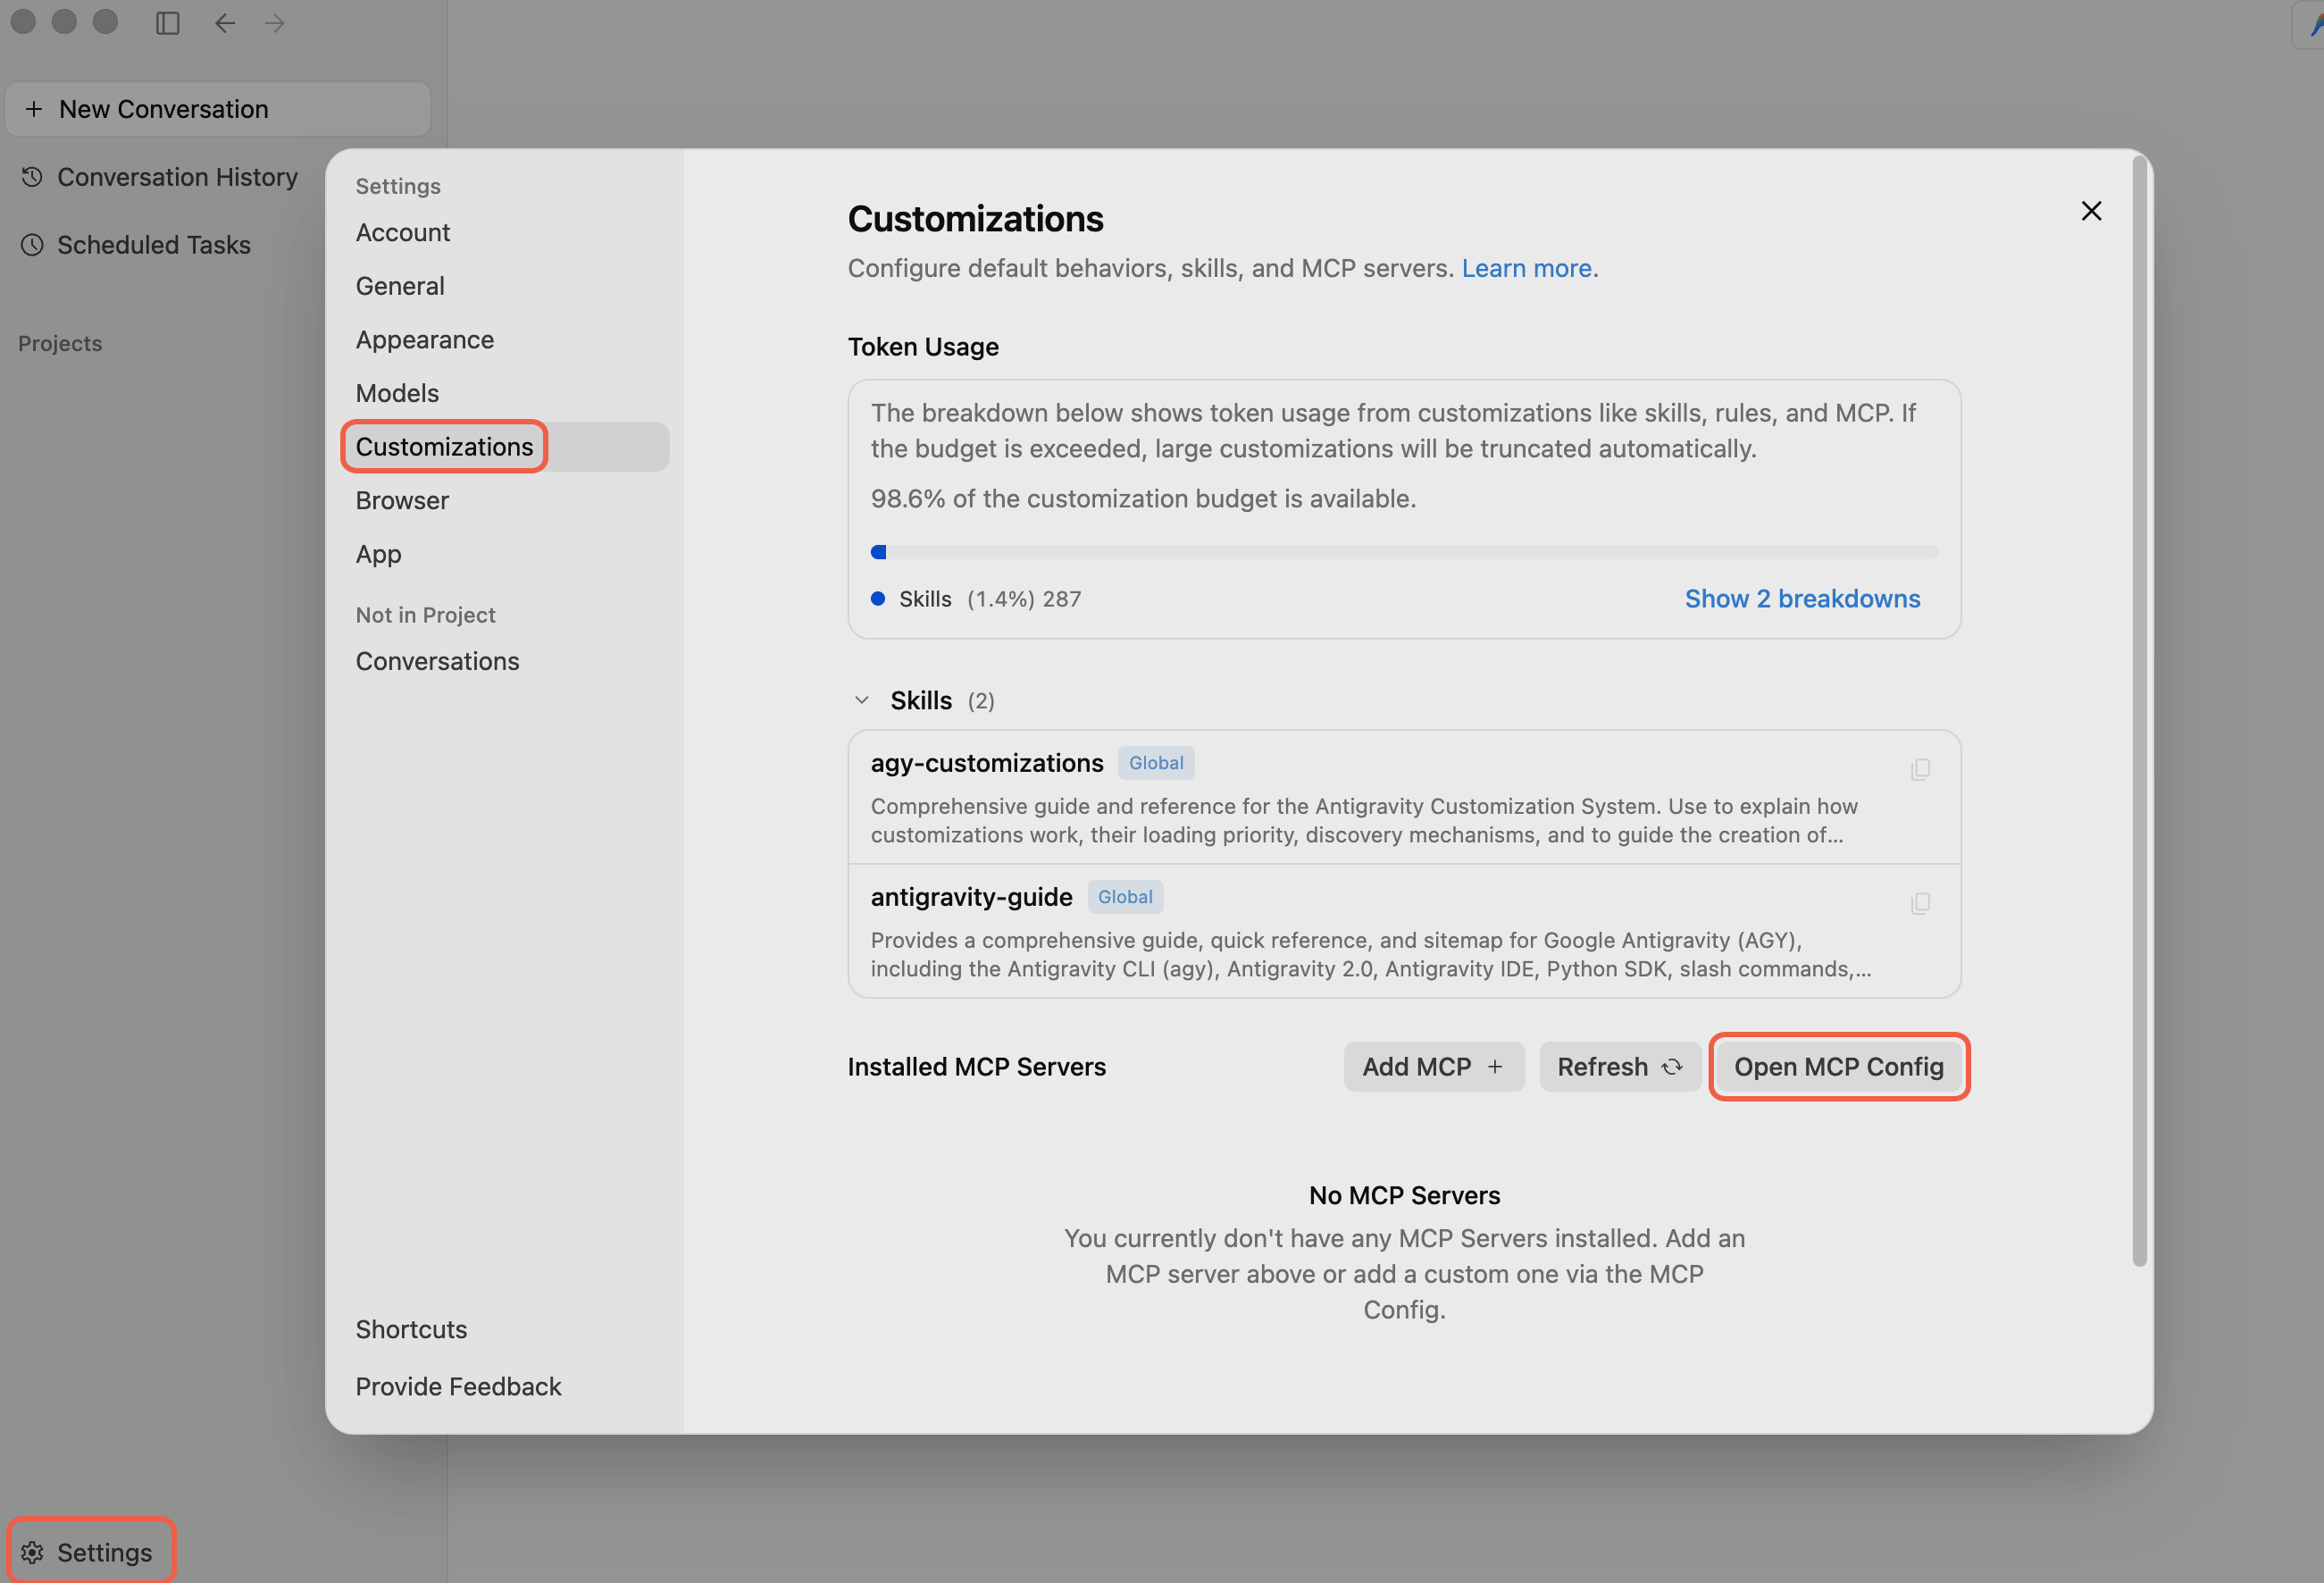2324x1583 pixels.
Task: Start a New Conversation
Action: point(218,109)
